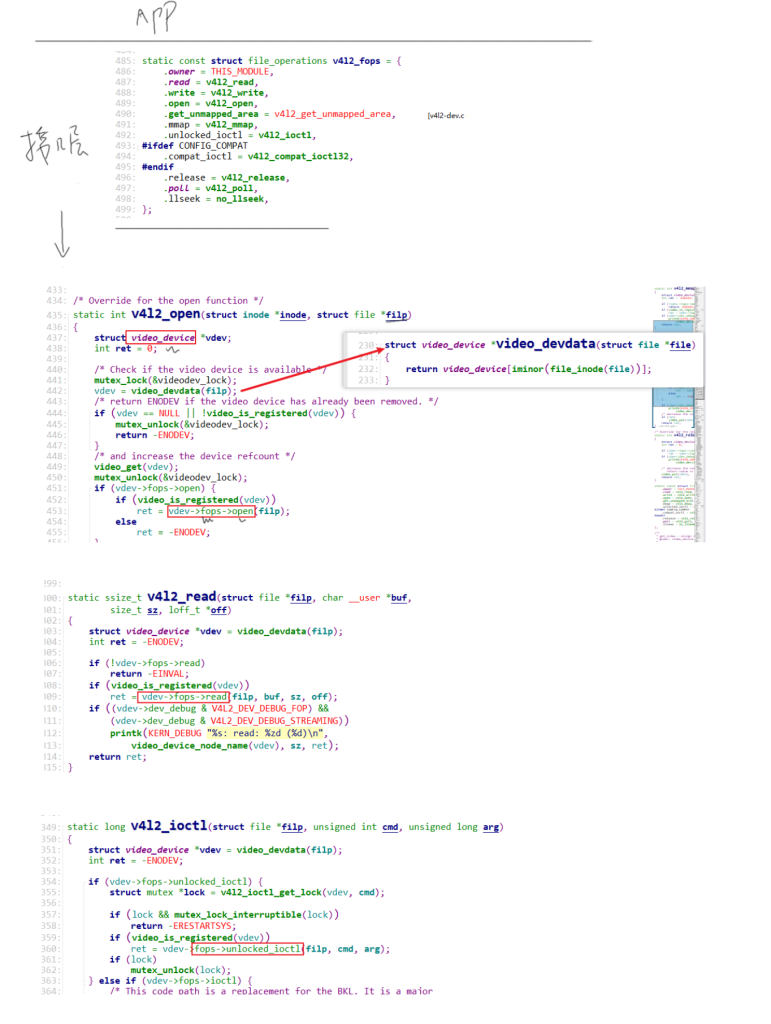771x1024 pixels.
Task: Click CONFIG_COMPAT after #ifdef
Action: pos(213,146)
